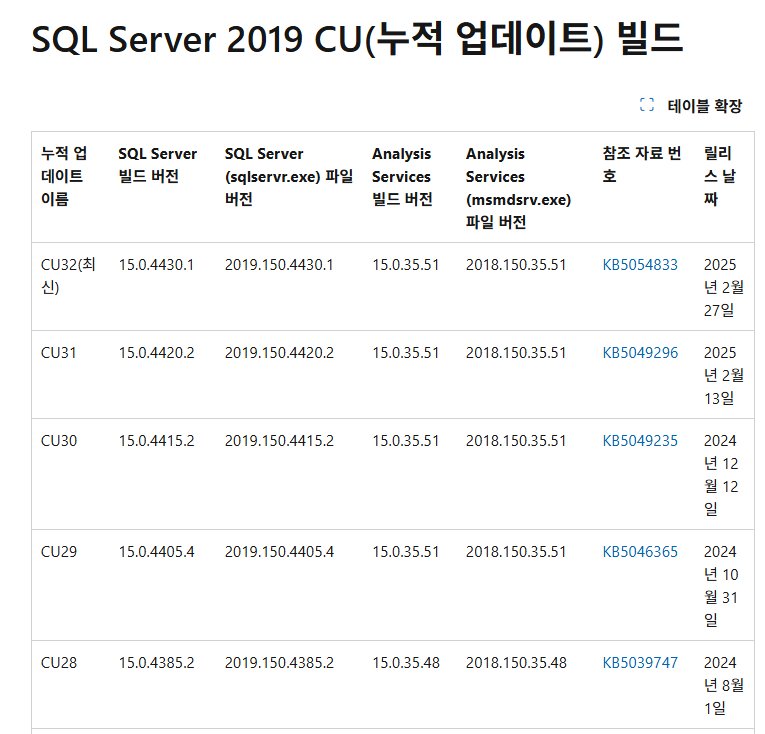Click release date 2024년 10월 31일
Image resolution: width=765 pixels, height=734 pixels.
pos(721,586)
